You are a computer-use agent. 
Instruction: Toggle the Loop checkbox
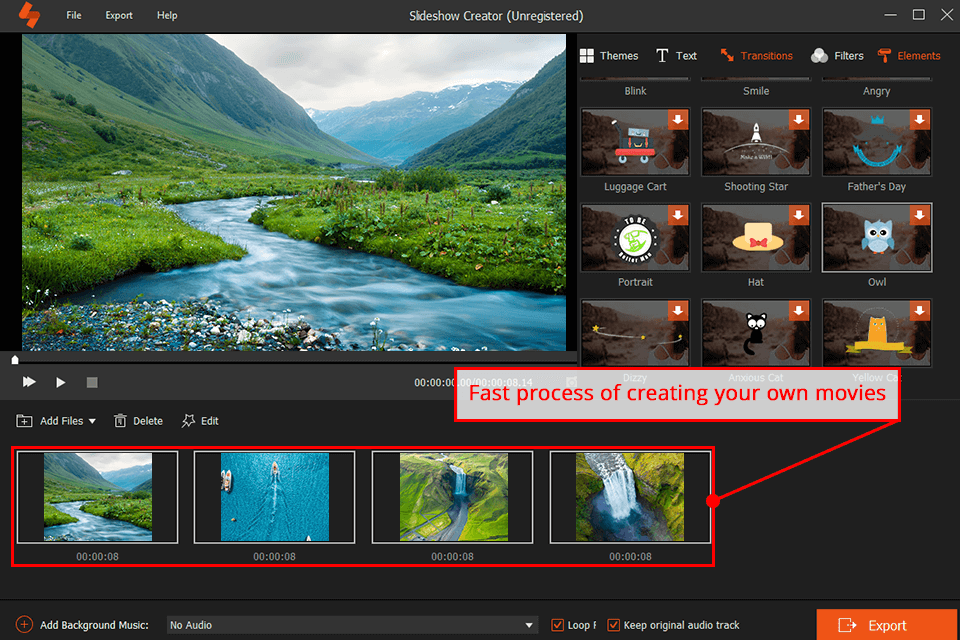[557, 625]
